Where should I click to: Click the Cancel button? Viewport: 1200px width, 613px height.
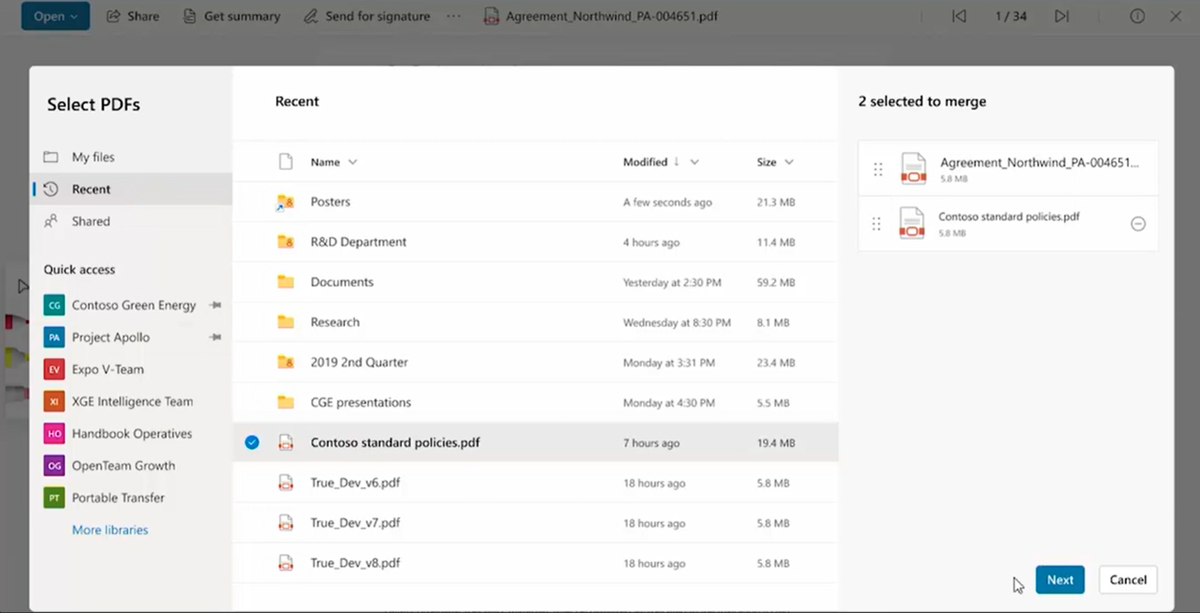tap(1127, 580)
